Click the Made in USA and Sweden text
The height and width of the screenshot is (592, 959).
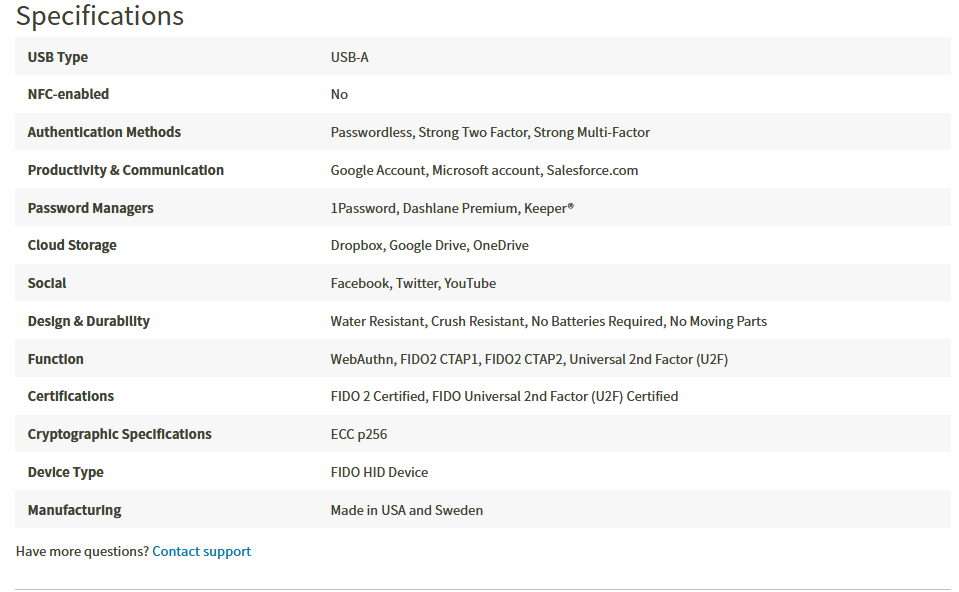[x=407, y=510]
